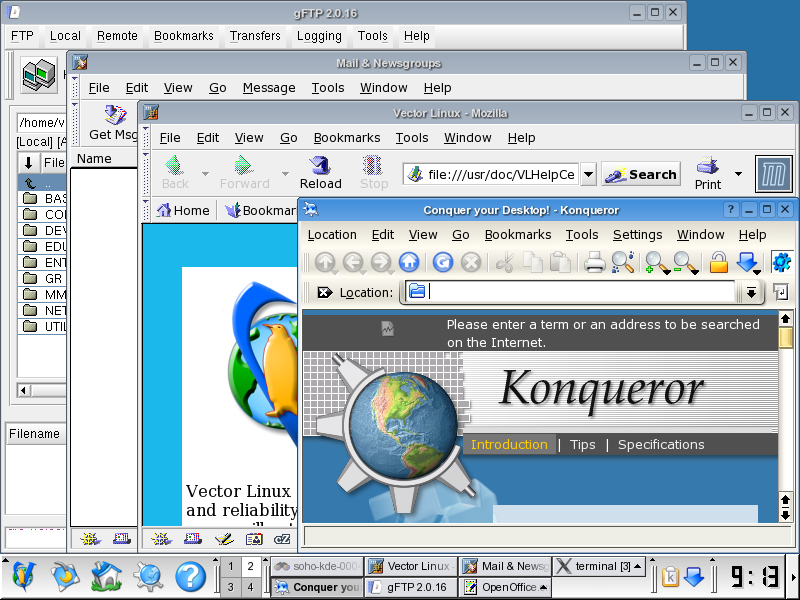Screen dimensions: 800x600
Task: Expand the Konqueror location history dropdown
Action: click(x=751, y=292)
